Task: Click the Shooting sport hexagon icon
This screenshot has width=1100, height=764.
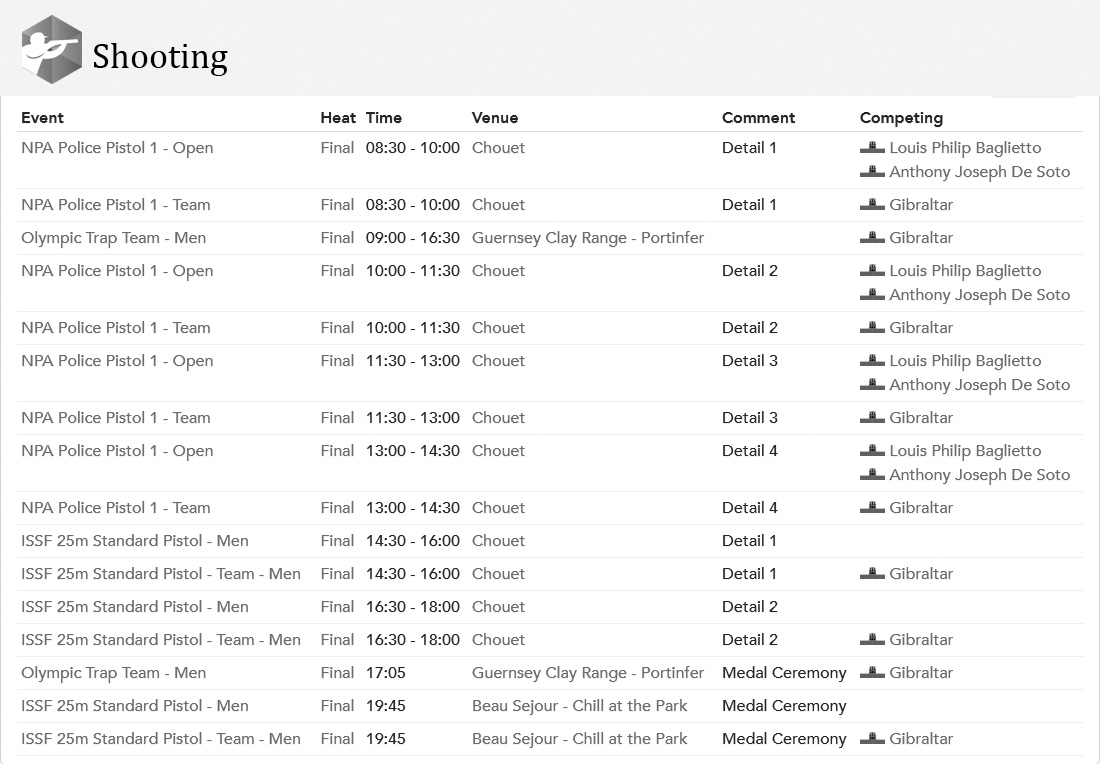Action: 52,49
